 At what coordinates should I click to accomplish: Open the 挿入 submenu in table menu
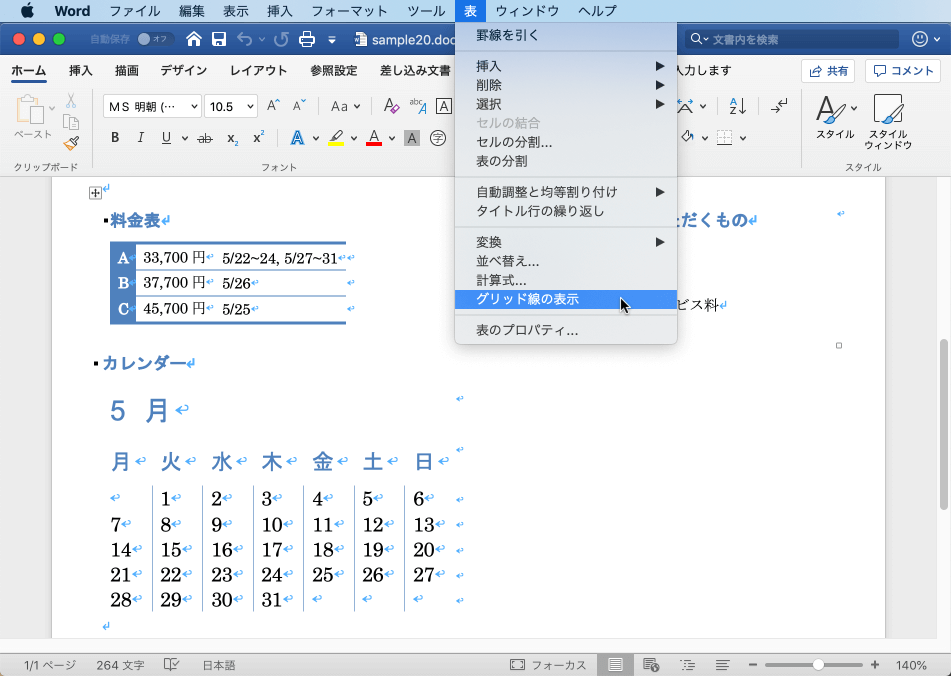tap(565, 66)
